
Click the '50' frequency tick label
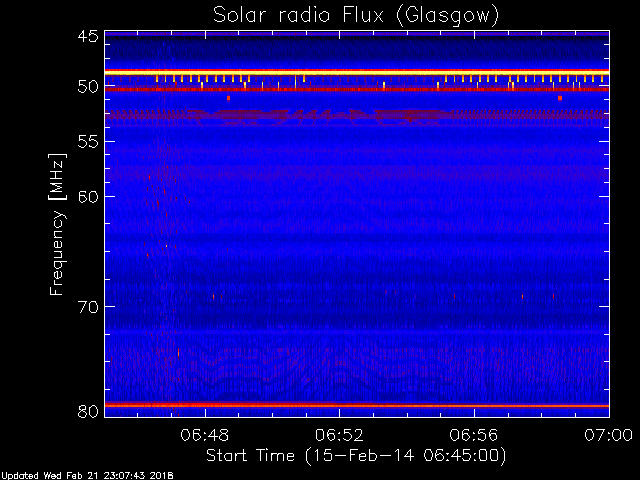click(x=88, y=87)
